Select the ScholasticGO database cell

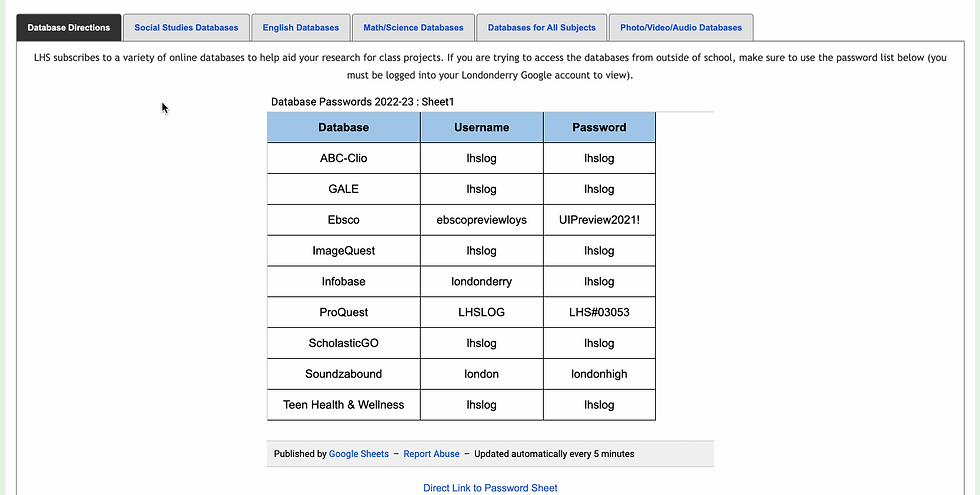click(x=344, y=343)
